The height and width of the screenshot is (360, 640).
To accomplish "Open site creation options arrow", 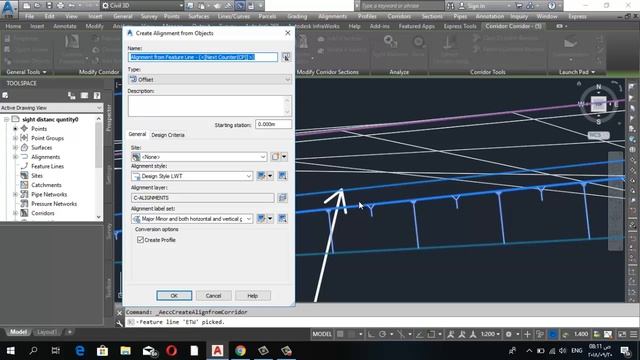I will (x=284, y=157).
